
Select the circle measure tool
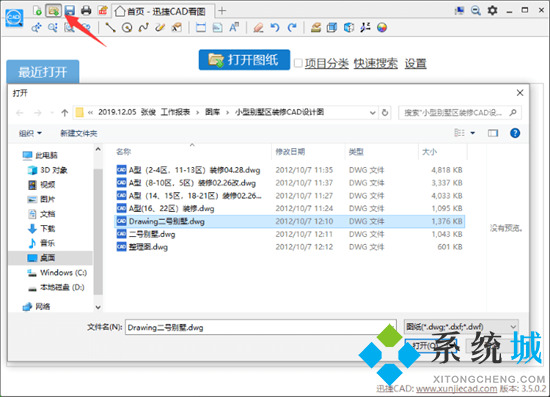[127, 27]
